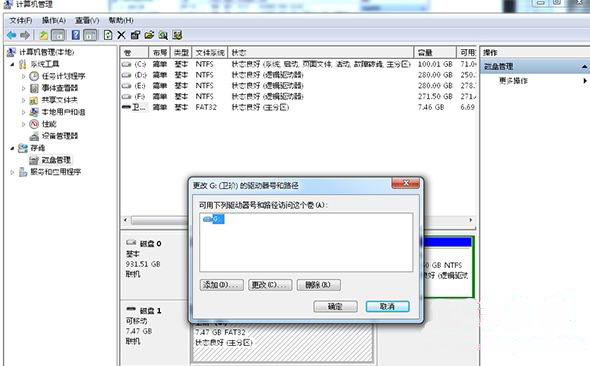Select the 磁盘 1 removable disk label
Screen dimensions: 590x366
151,311
